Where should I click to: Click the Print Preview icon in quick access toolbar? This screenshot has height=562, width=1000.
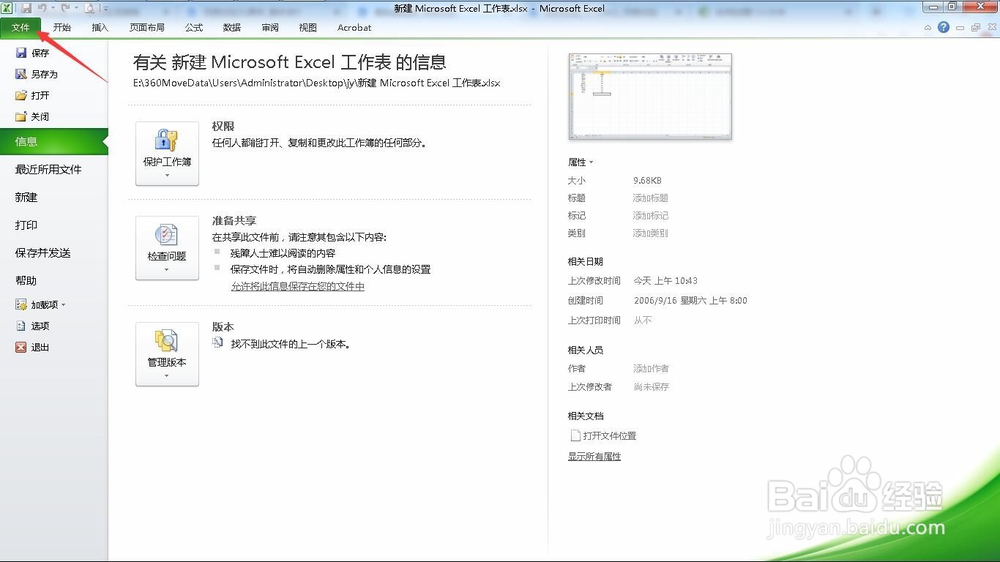click(x=89, y=8)
